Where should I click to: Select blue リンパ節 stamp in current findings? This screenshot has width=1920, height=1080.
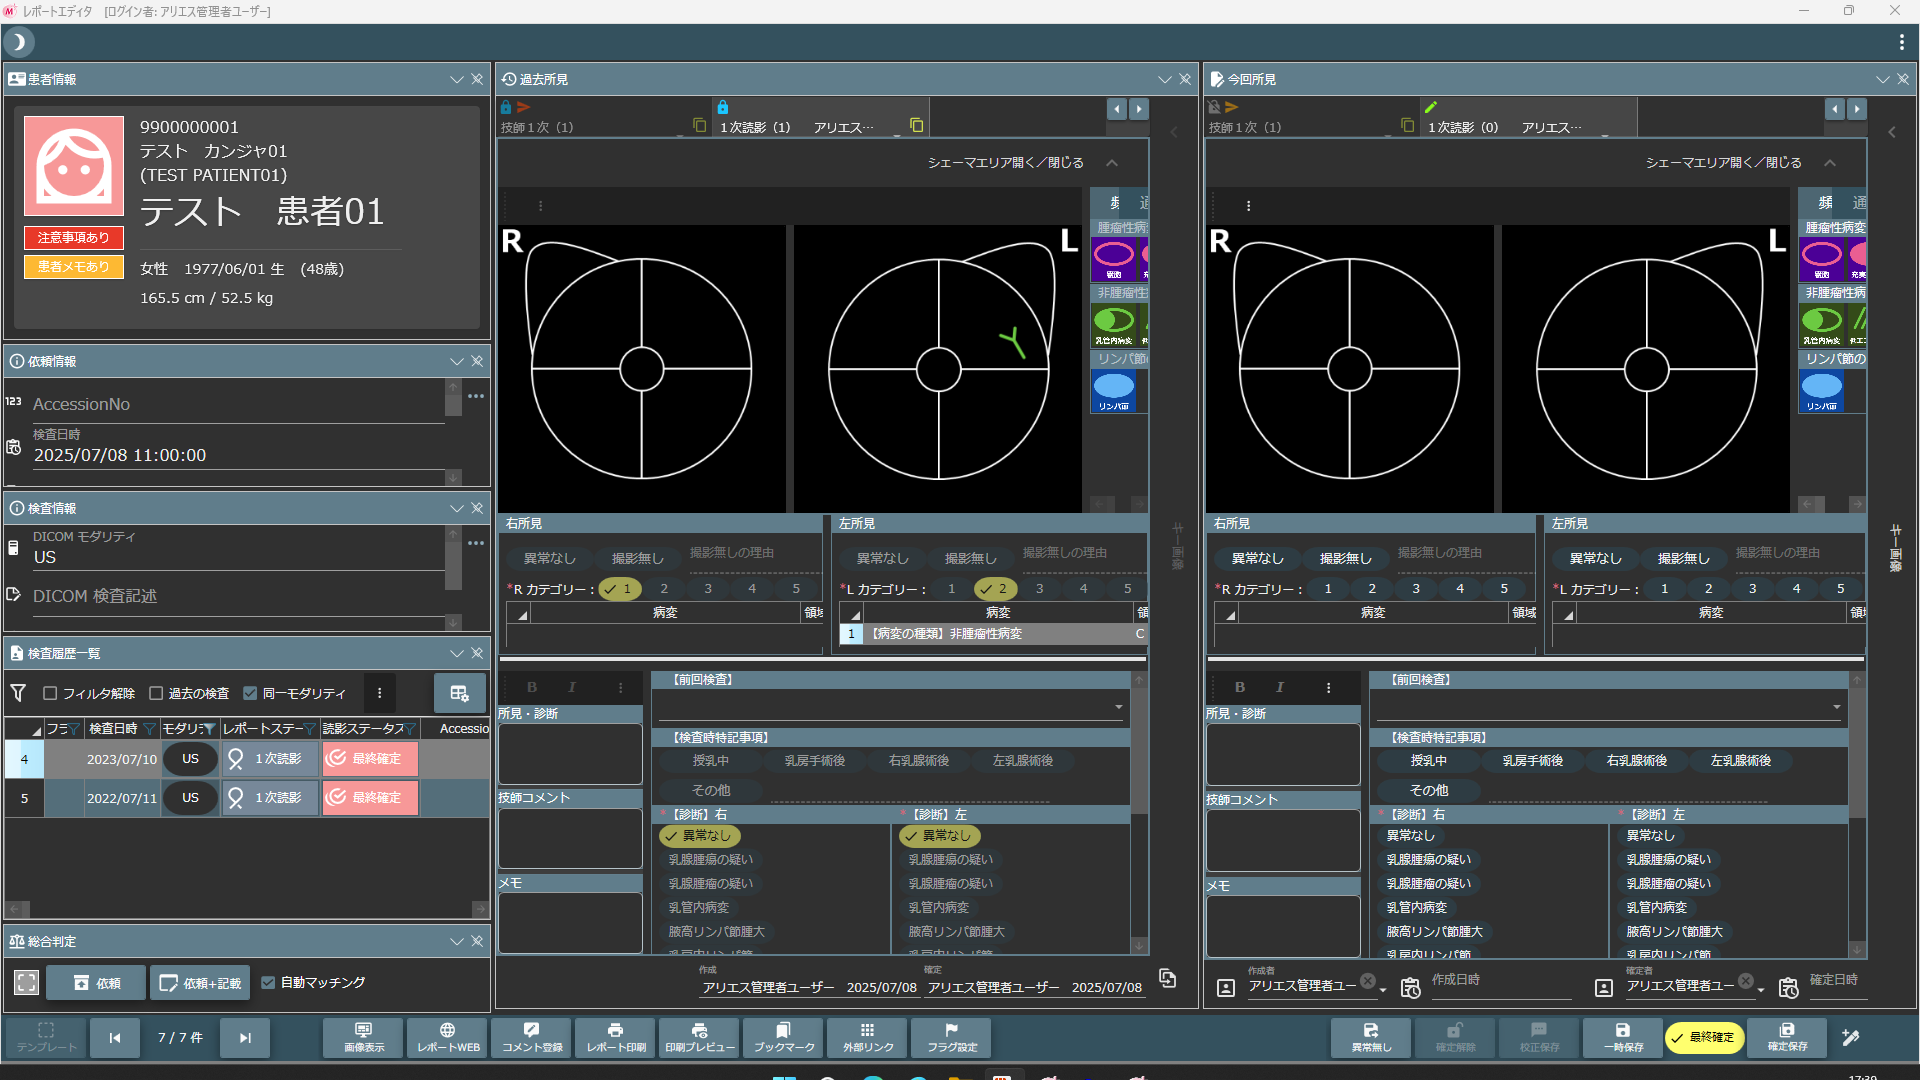pos(1821,390)
